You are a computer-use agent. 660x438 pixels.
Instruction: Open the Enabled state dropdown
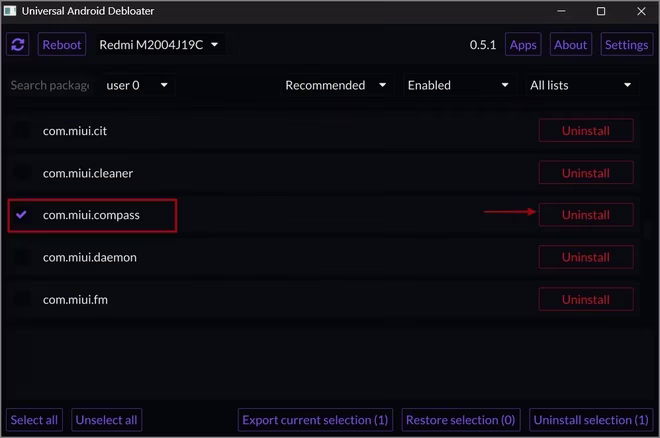(458, 85)
